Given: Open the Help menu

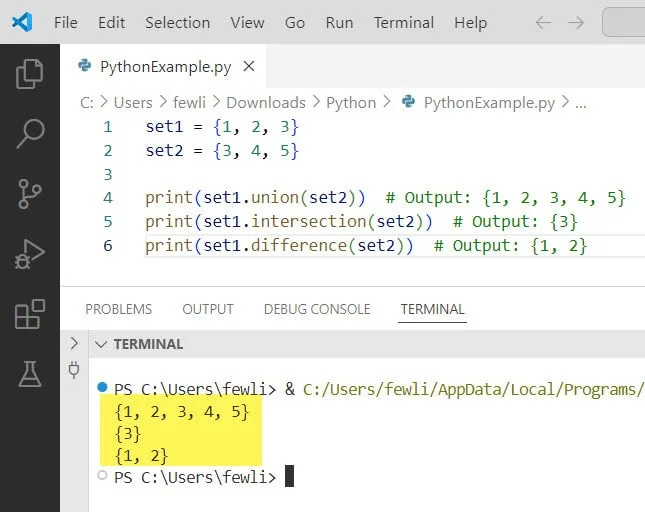Looking at the screenshot, I should [x=471, y=23].
